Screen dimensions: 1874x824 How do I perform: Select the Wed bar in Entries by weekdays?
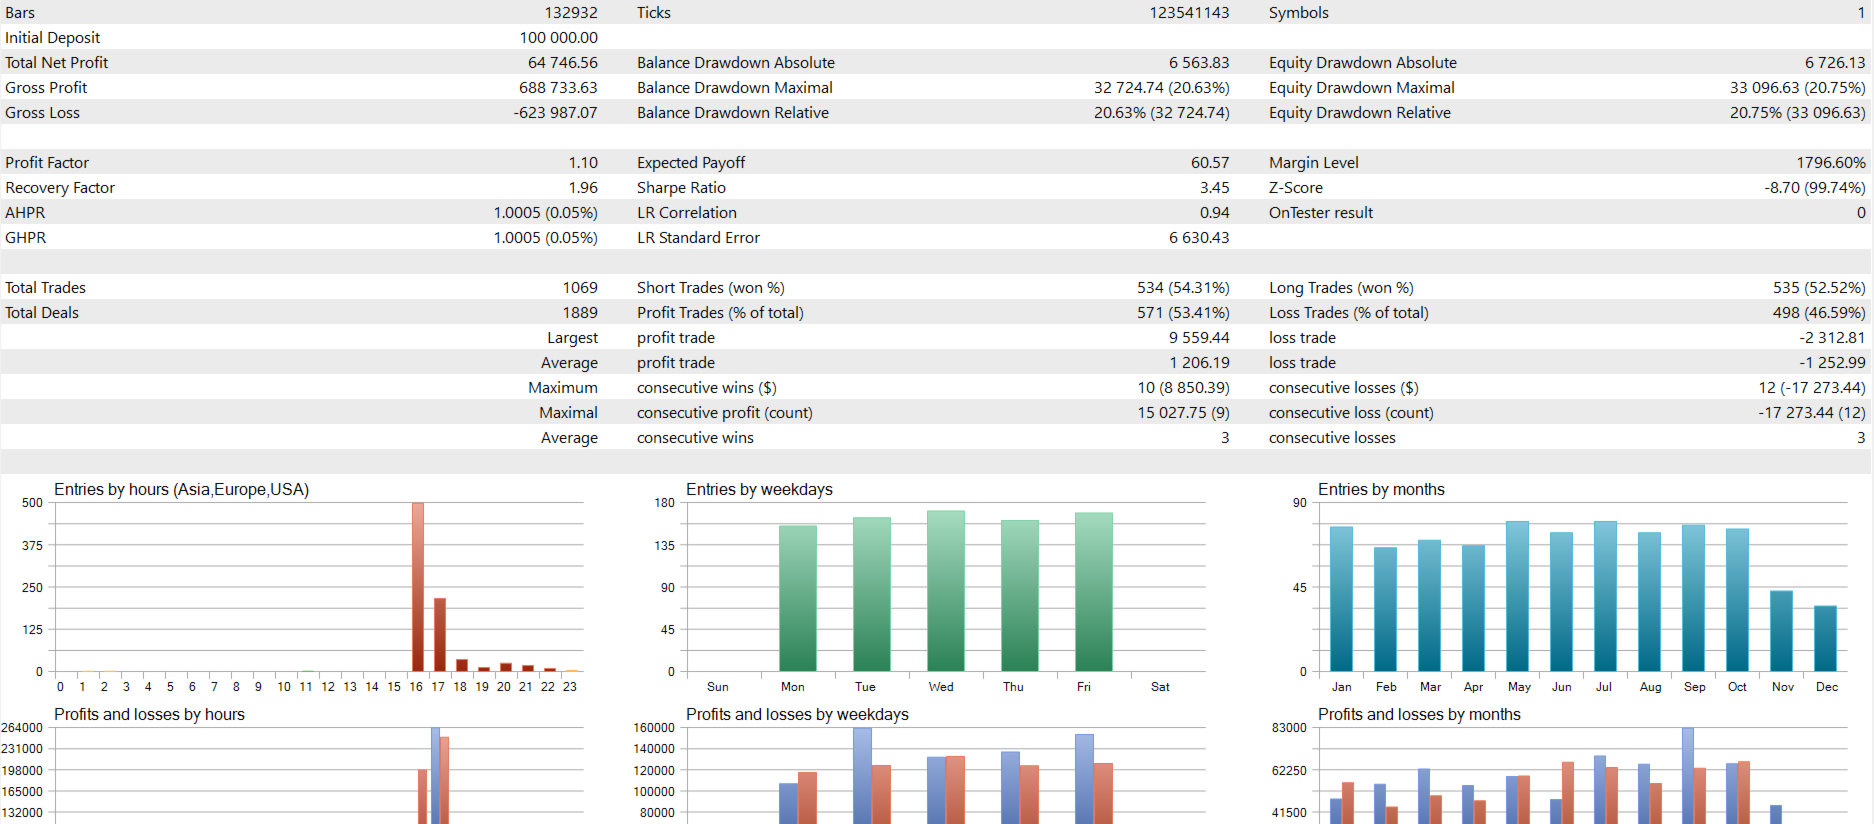pos(946,591)
